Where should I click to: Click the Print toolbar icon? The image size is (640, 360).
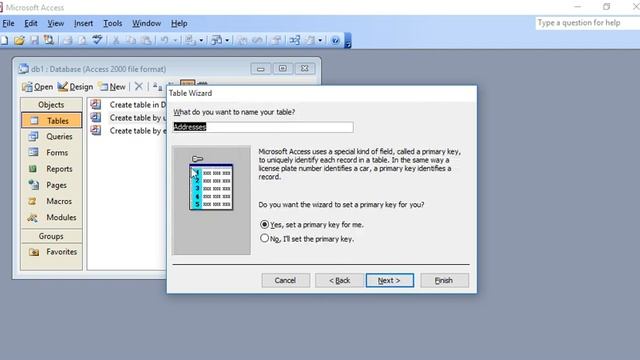pos(68,40)
